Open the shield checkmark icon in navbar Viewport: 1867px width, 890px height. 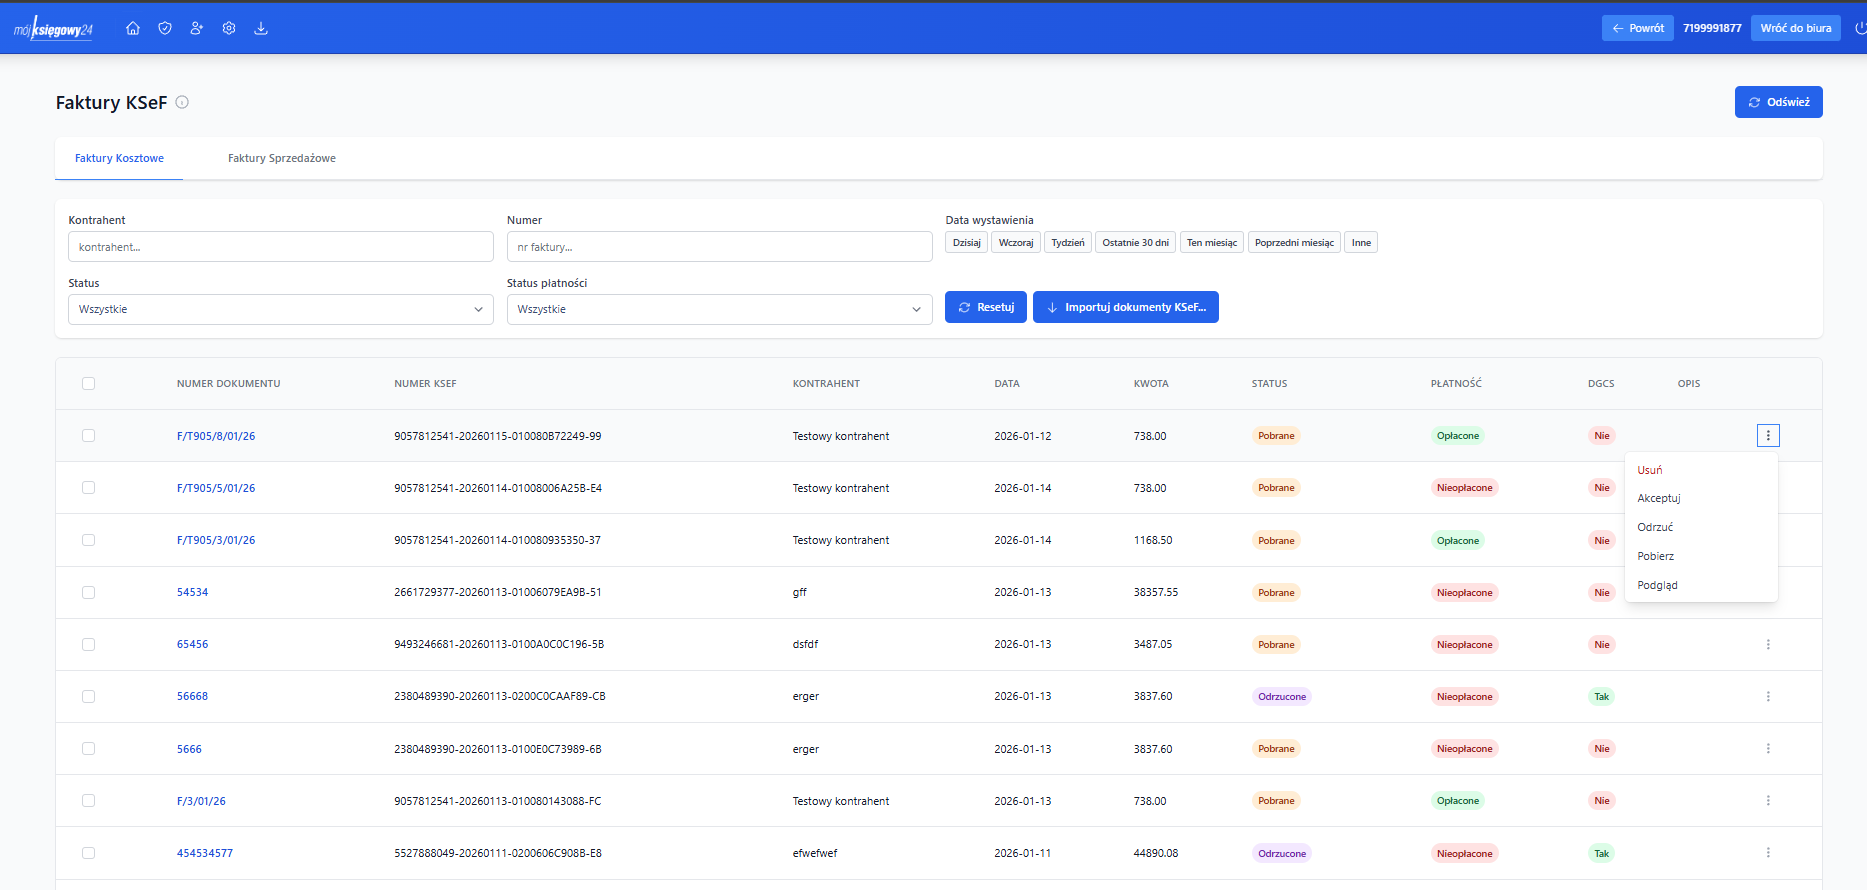click(165, 28)
